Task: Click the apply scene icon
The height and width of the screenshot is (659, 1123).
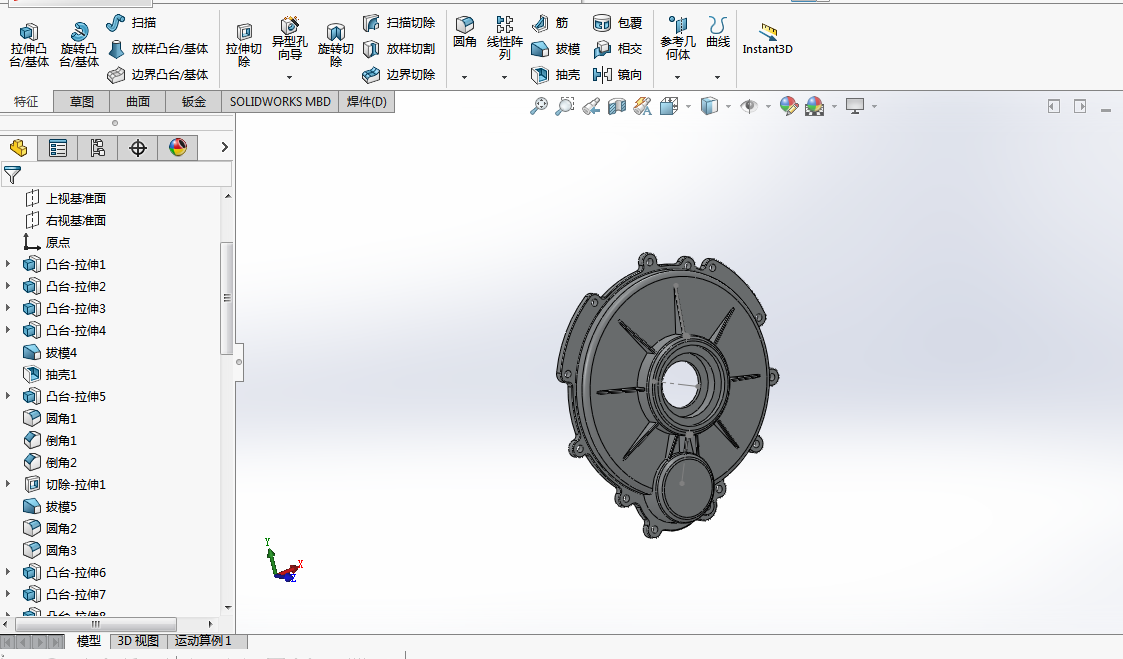Action: tap(814, 106)
